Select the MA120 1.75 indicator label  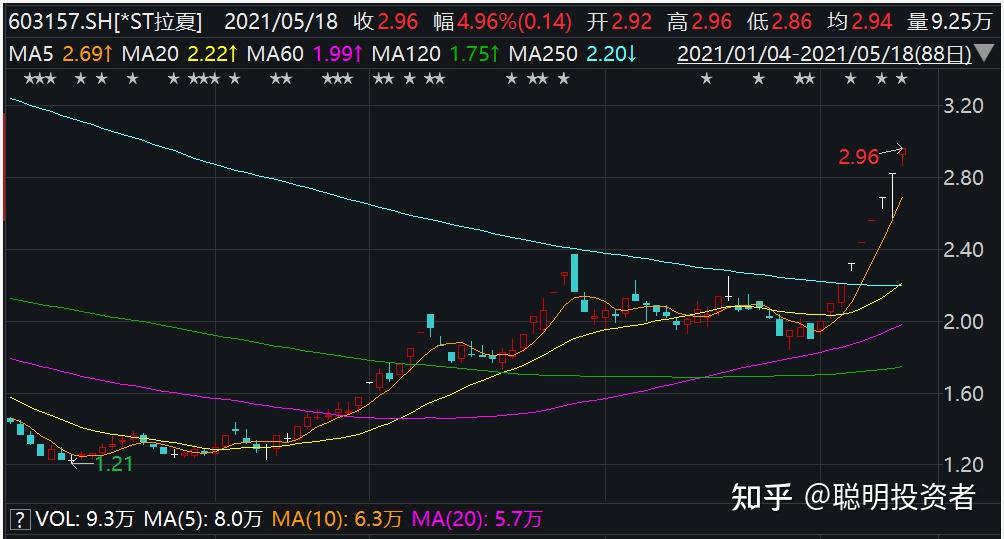pyautogui.click(x=435, y=54)
